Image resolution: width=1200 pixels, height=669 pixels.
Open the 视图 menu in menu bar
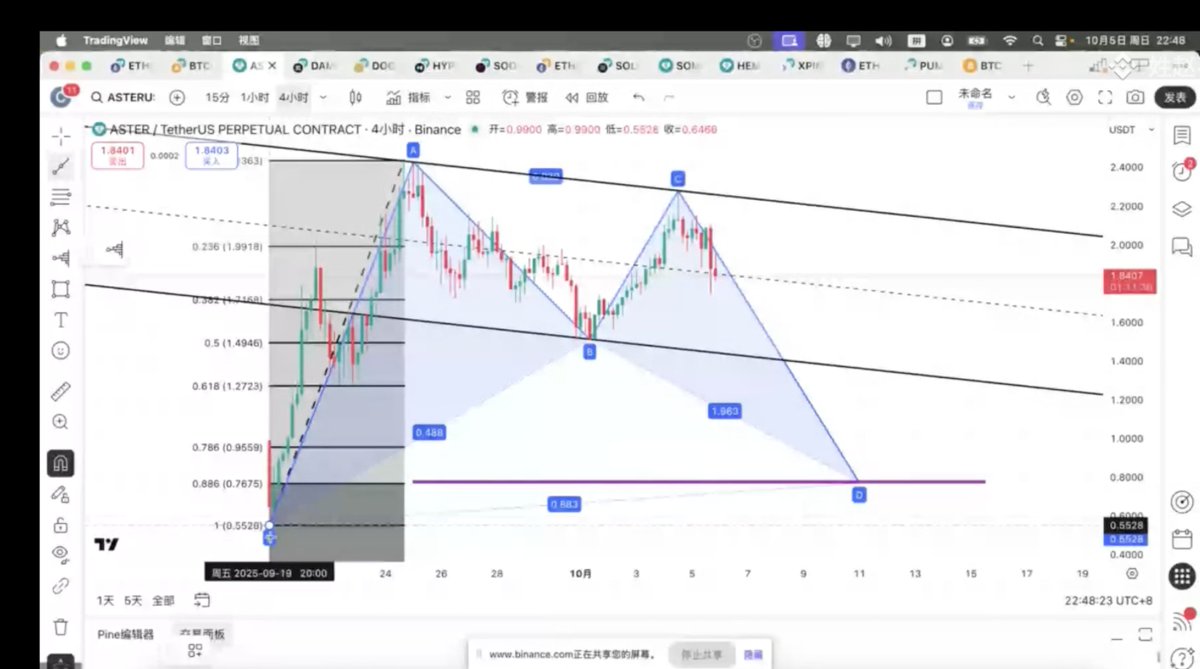[249, 40]
